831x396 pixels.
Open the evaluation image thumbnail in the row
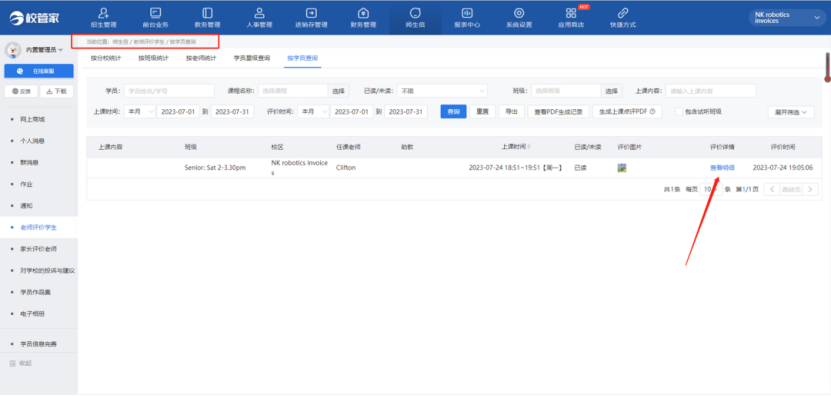[x=622, y=168]
